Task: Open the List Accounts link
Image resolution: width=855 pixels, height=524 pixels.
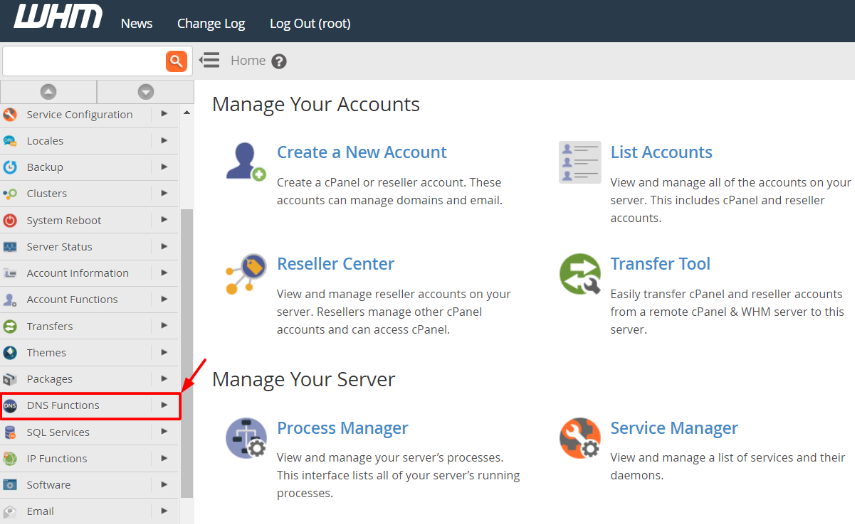Action: (x=661, y=152)
